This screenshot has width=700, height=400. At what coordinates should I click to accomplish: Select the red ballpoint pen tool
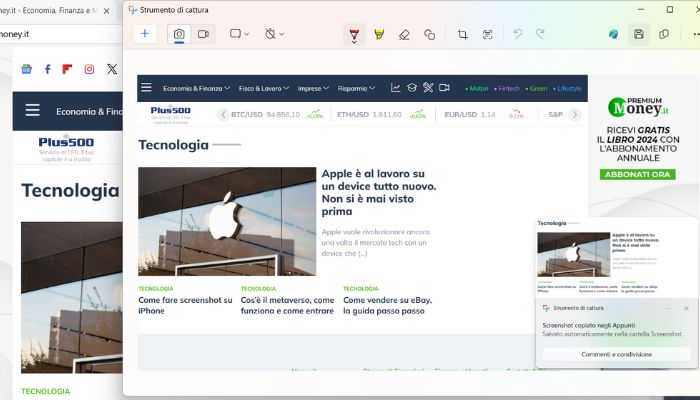pyautogui.click(x=354, y=34)
